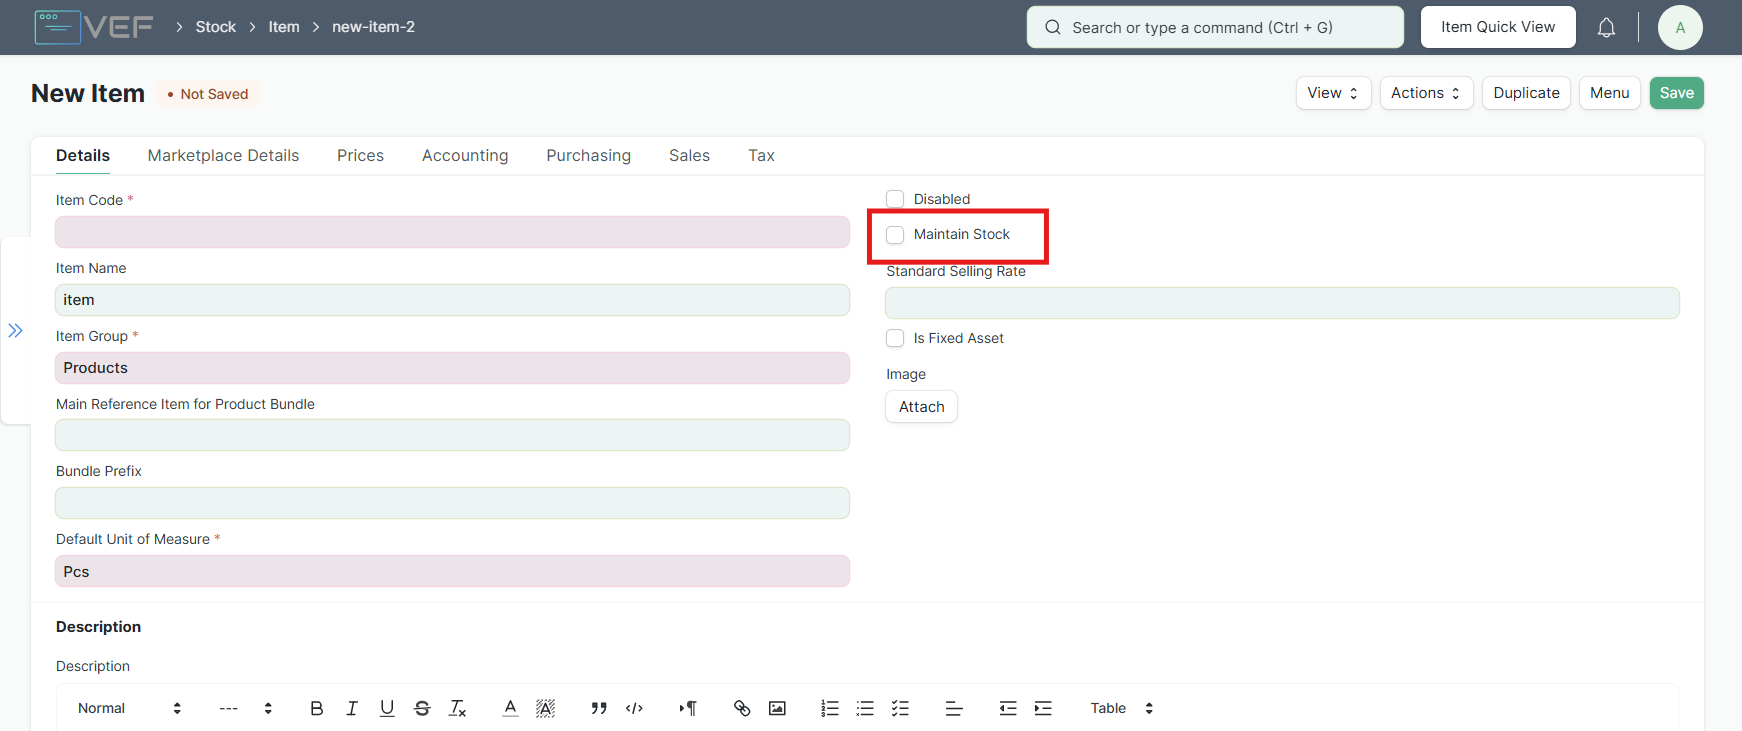Open the notifications bell
This screenshot has height=731, width=1742.
1606,28
